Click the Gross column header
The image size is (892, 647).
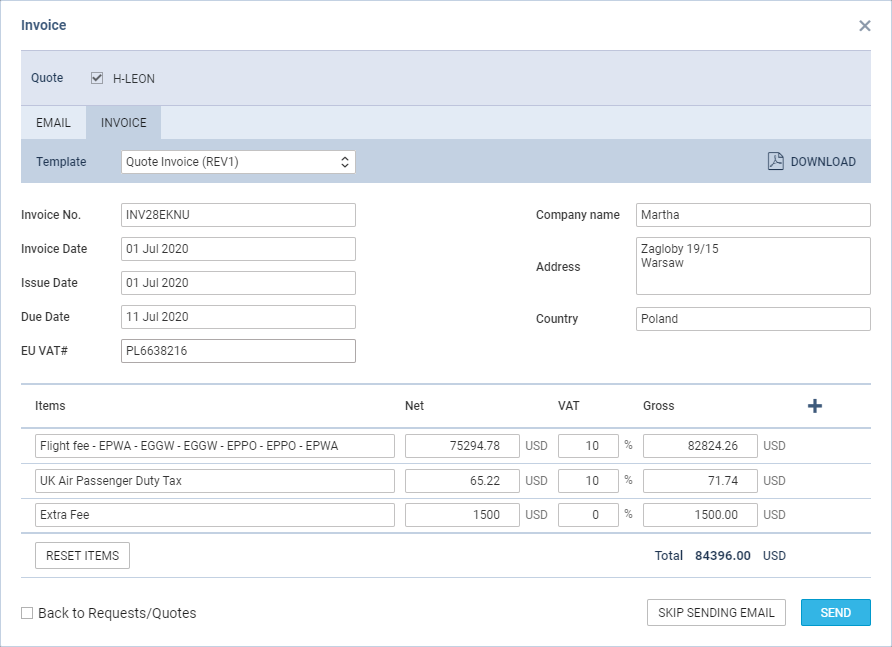659,406
